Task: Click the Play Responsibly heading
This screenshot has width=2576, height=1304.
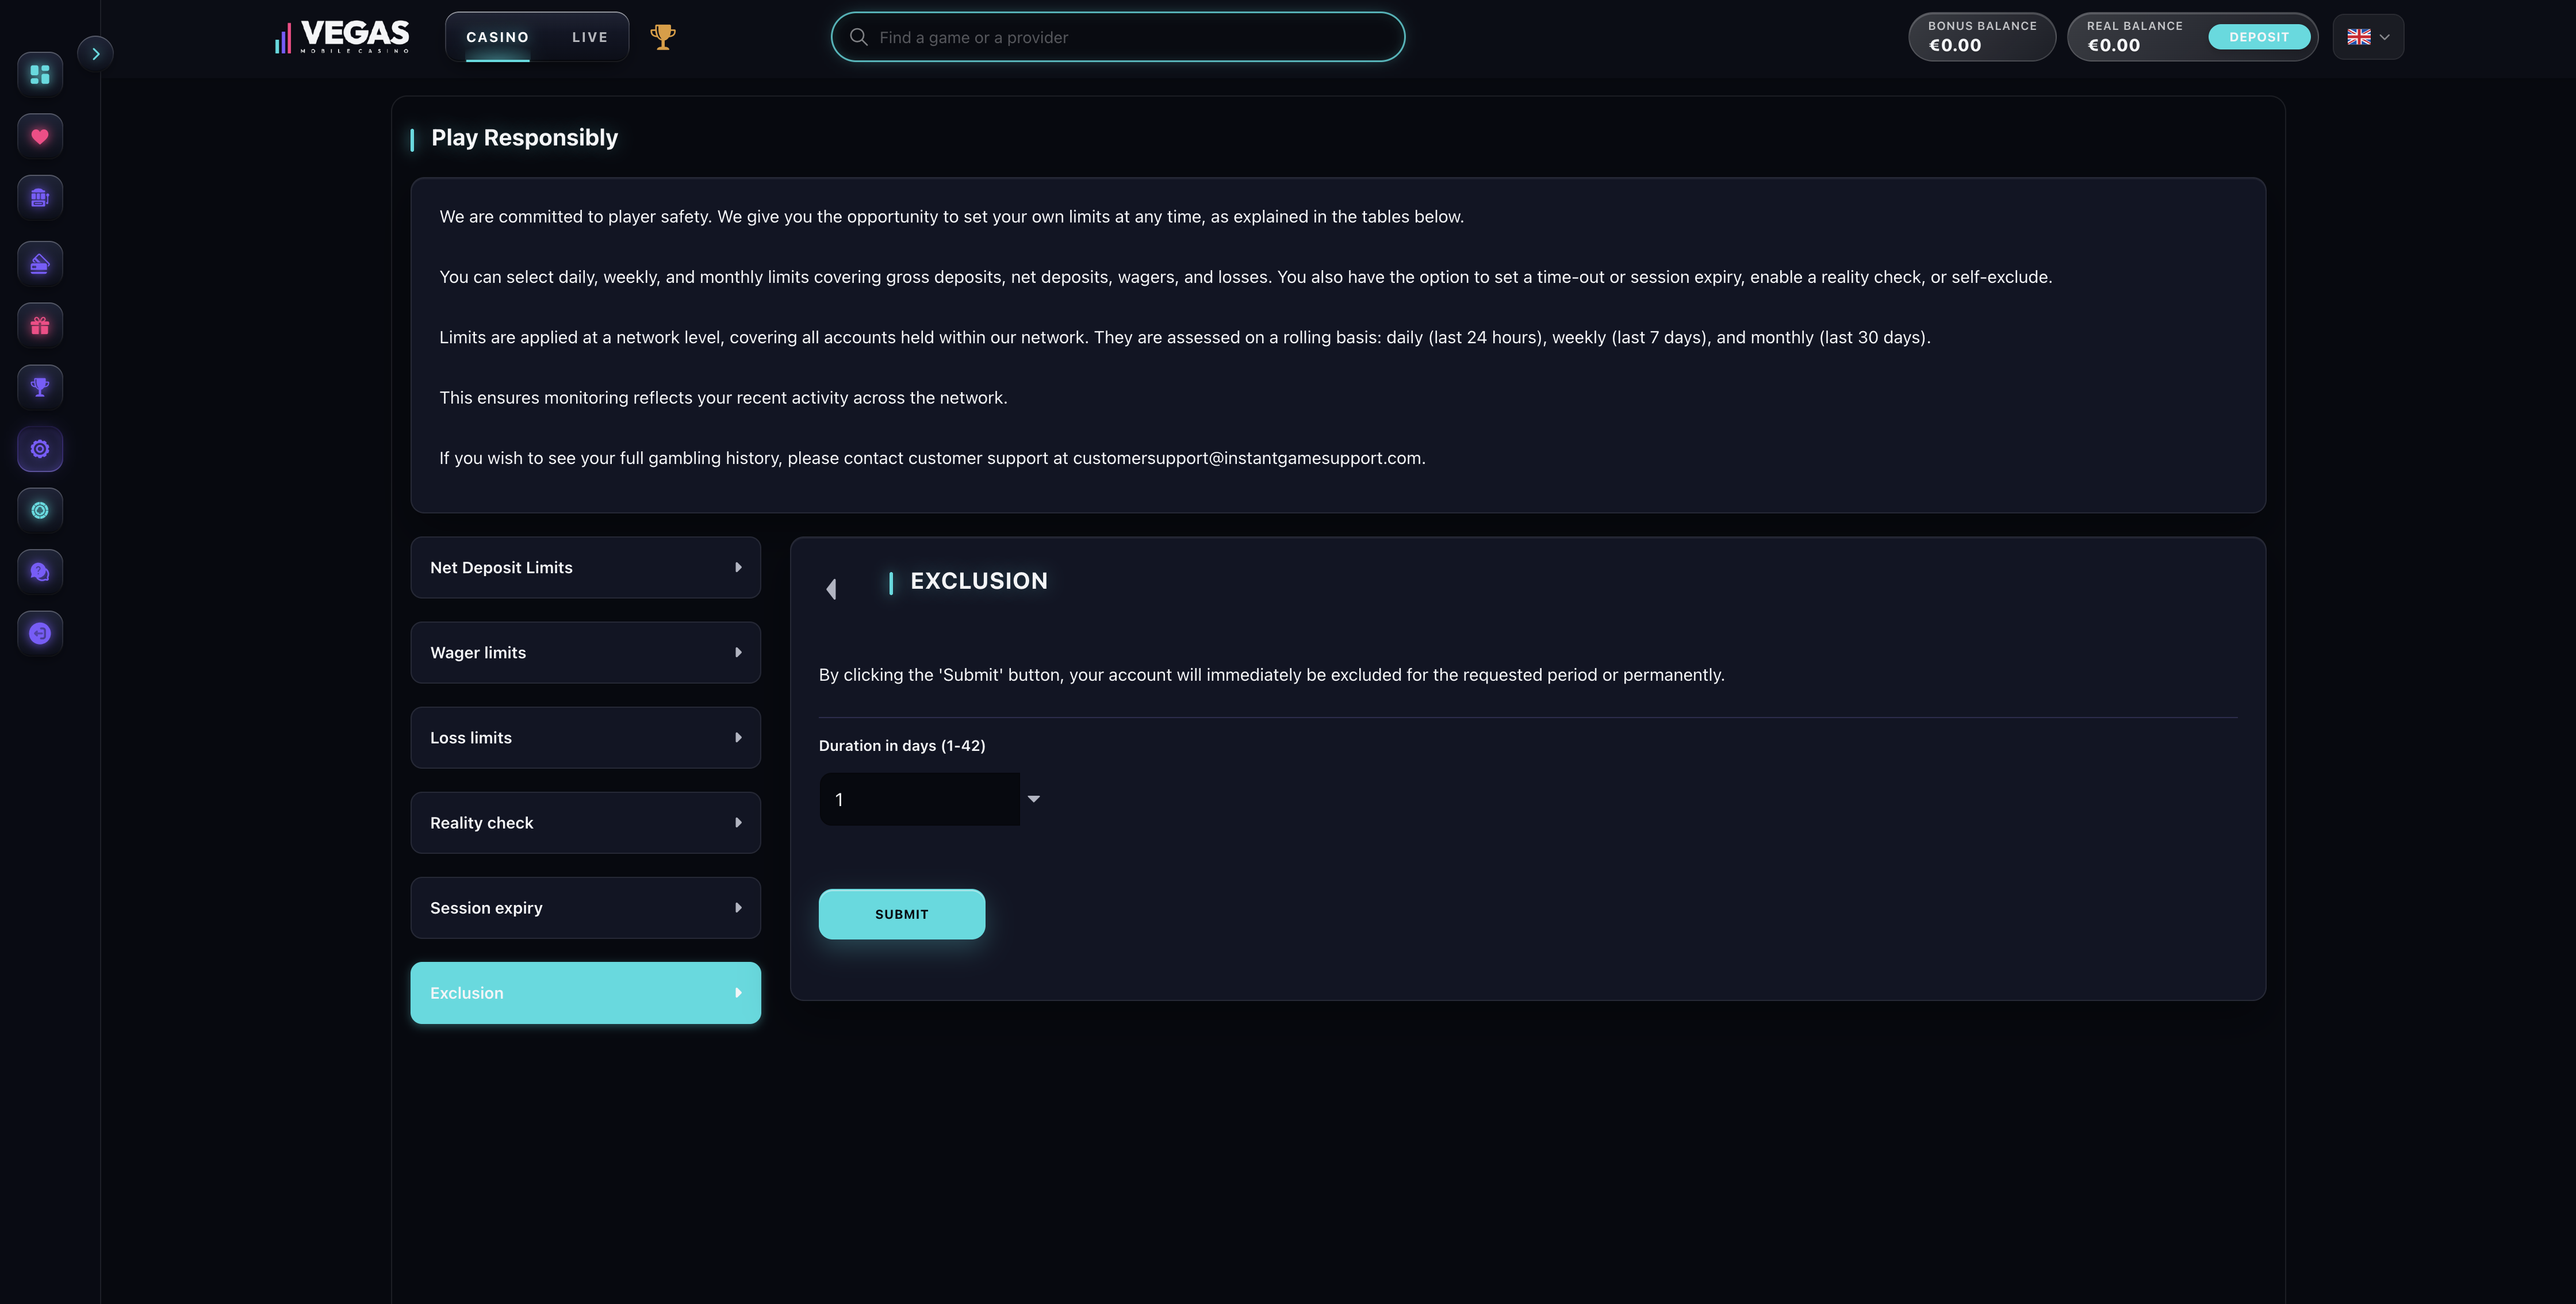Action: 524,138
